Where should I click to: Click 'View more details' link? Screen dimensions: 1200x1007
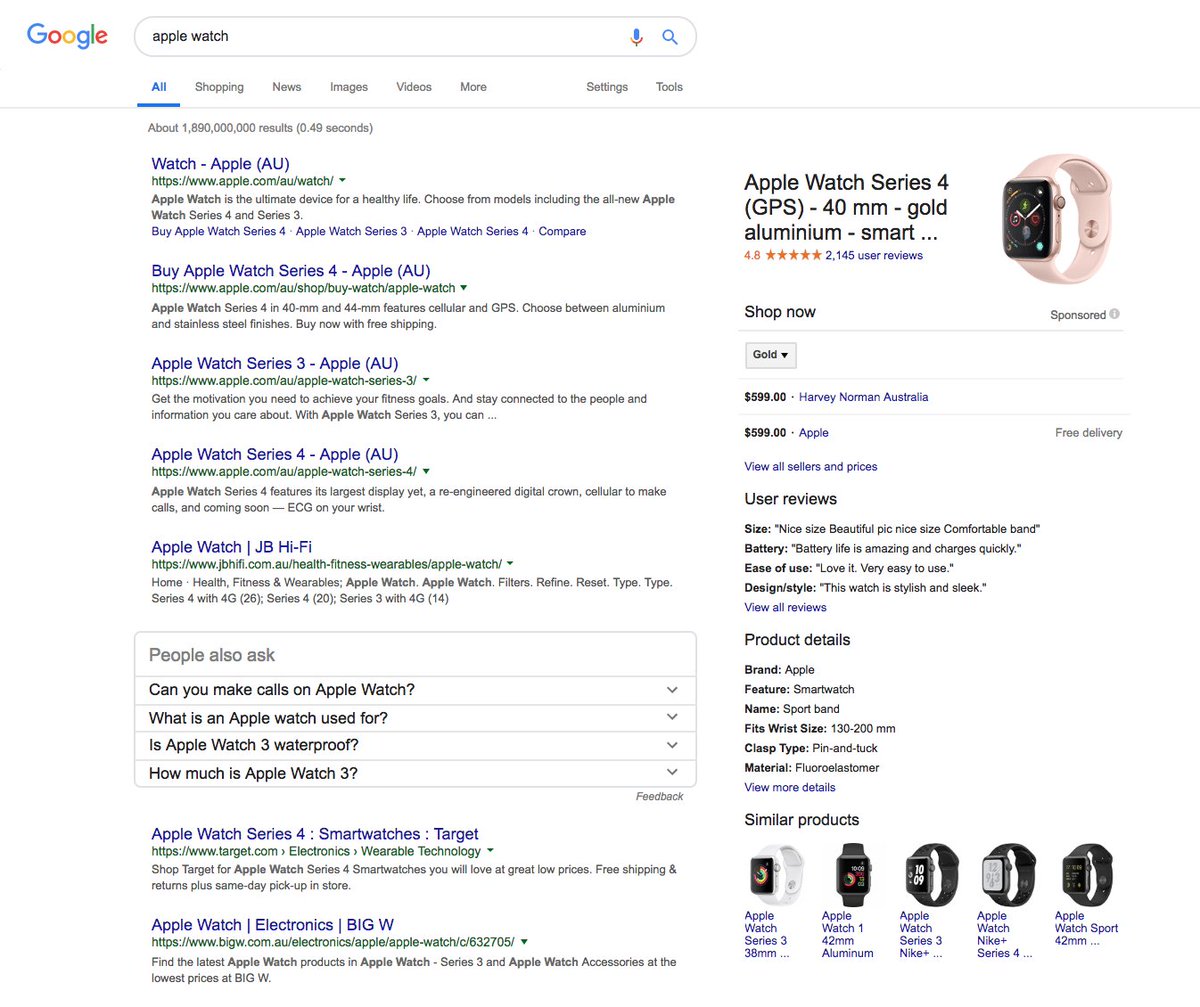click(x=790, y=787)
